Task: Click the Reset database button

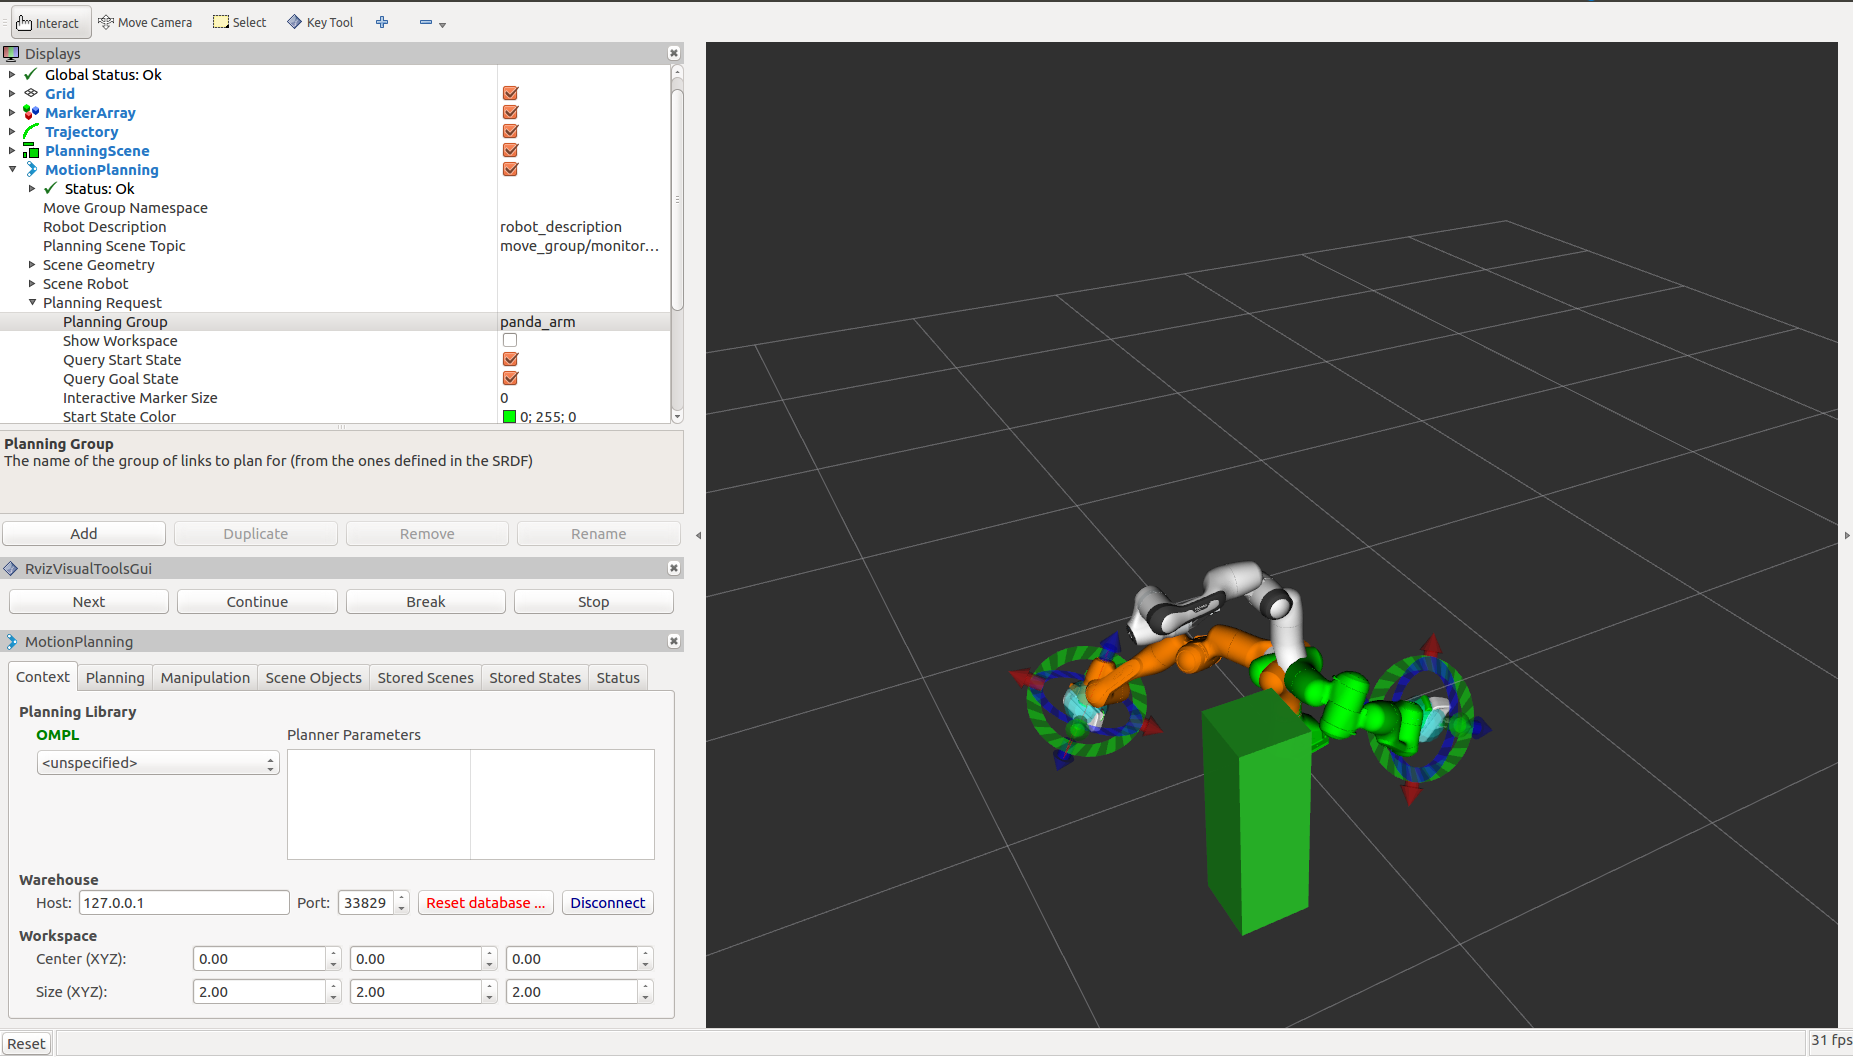Action: [486, 903]
